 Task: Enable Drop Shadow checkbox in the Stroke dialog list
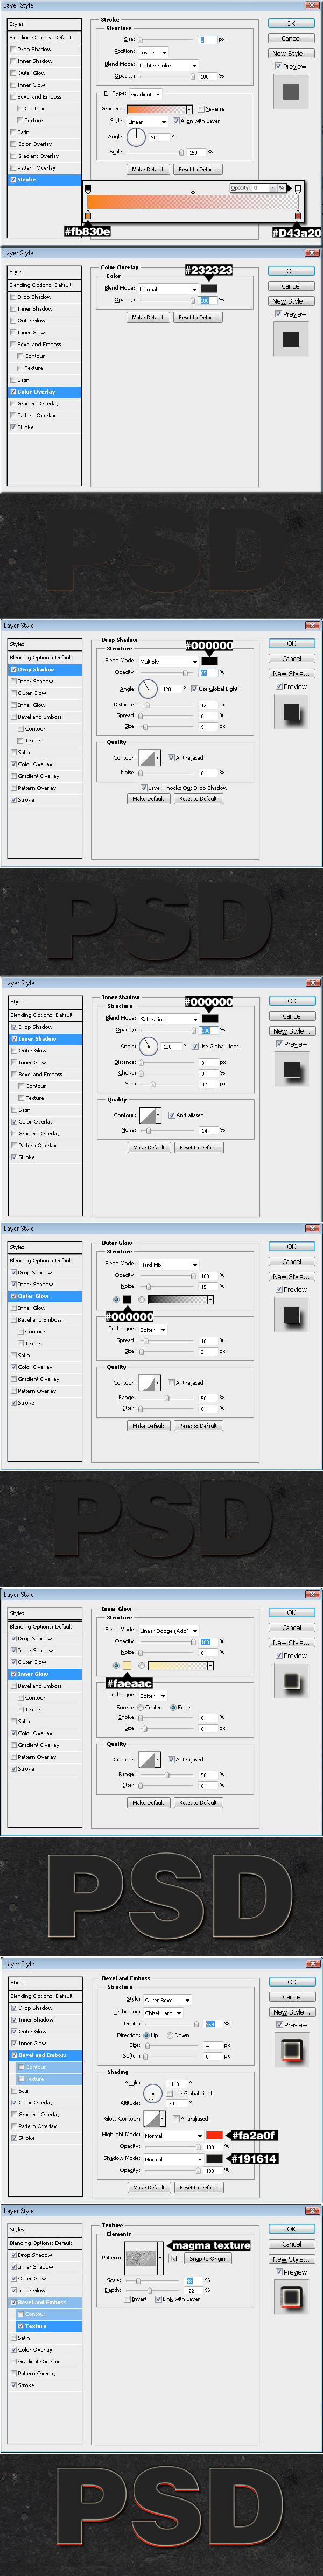[x=13, y=49]
